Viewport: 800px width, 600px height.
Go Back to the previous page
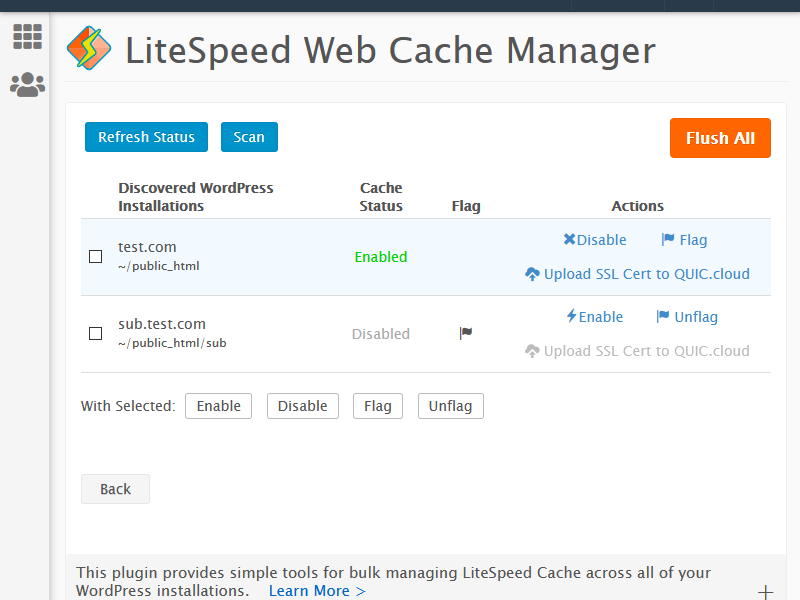[115, 489]
